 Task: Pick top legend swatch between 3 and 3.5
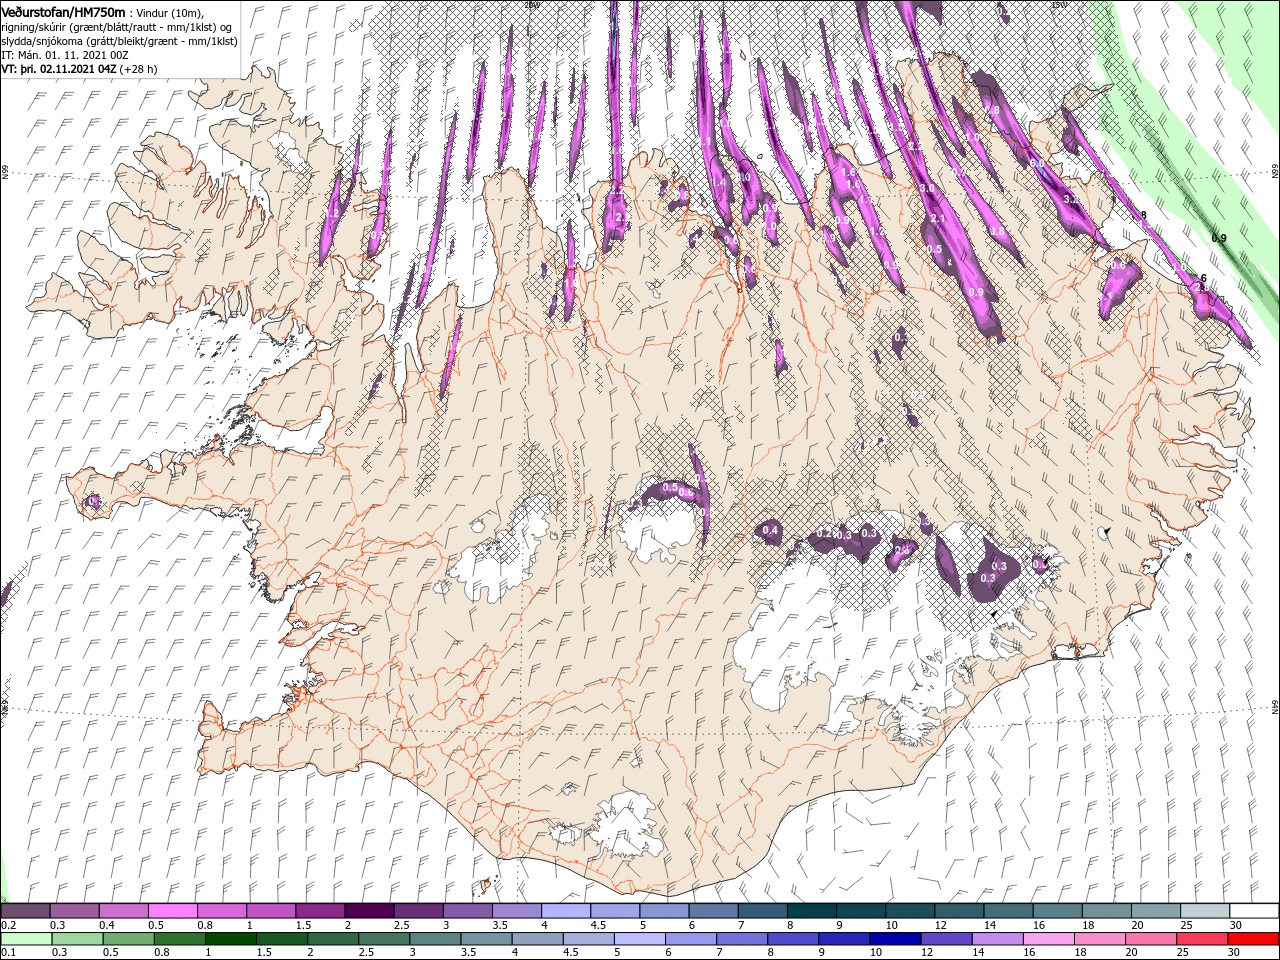(x=467, y=910)
